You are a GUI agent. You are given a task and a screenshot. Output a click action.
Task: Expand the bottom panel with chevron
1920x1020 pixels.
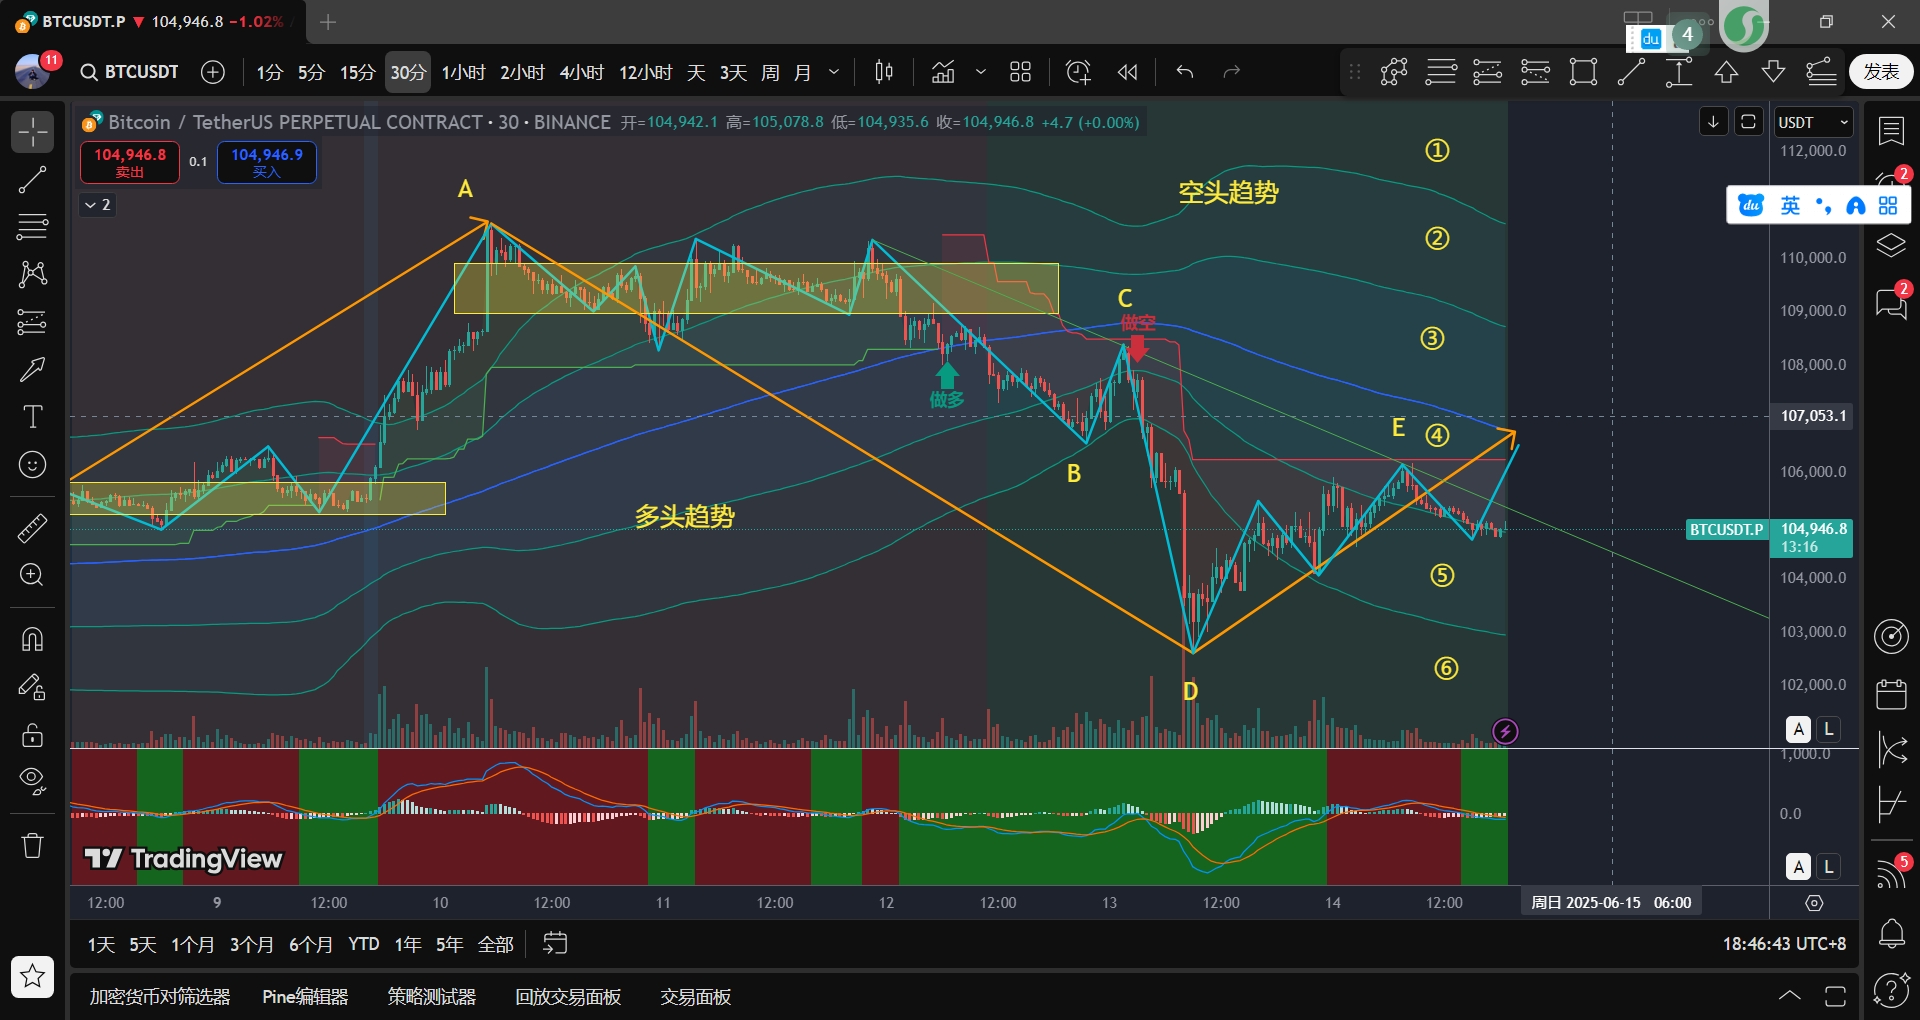tap(1790, 995)
